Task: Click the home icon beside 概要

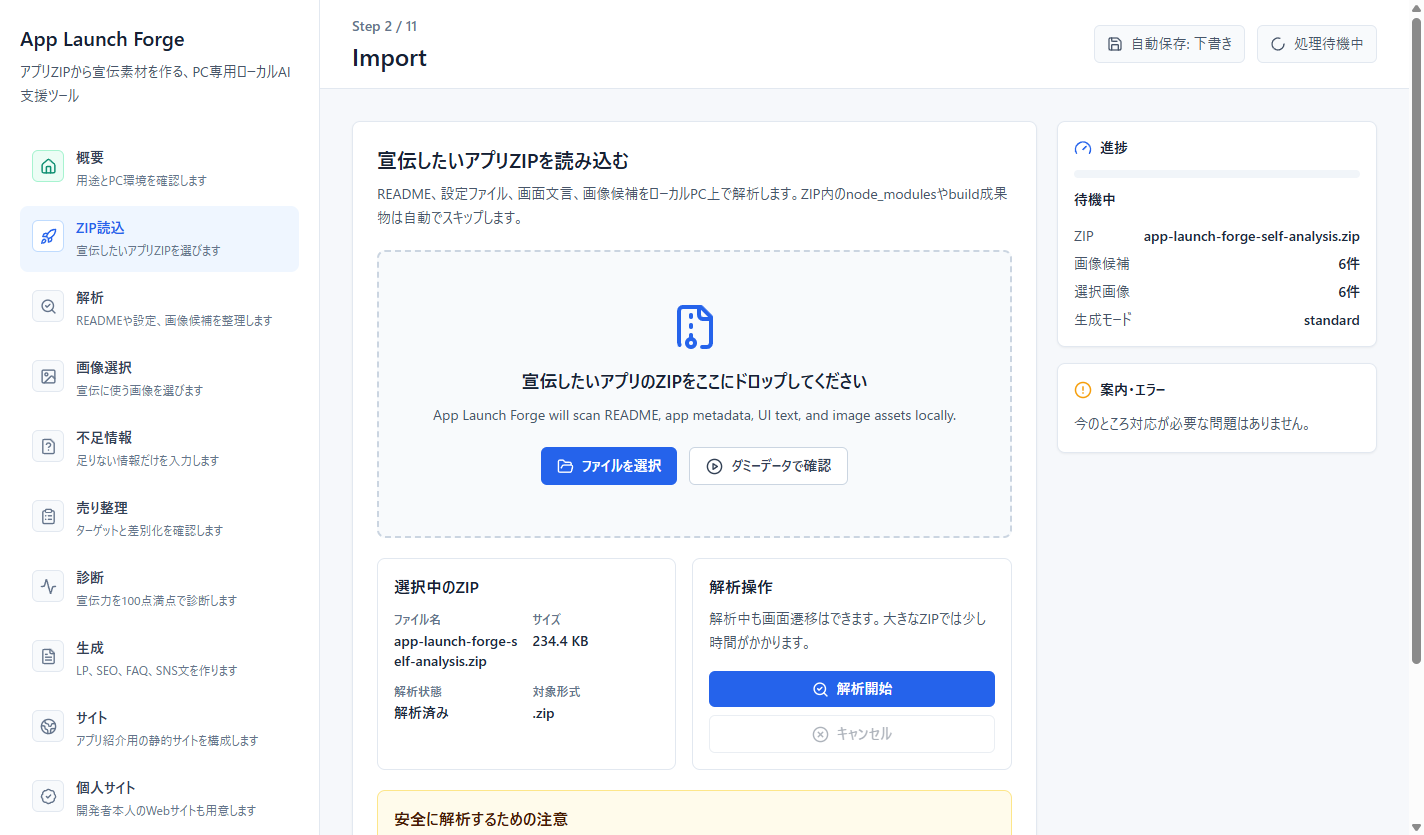Action: point(48,166)
